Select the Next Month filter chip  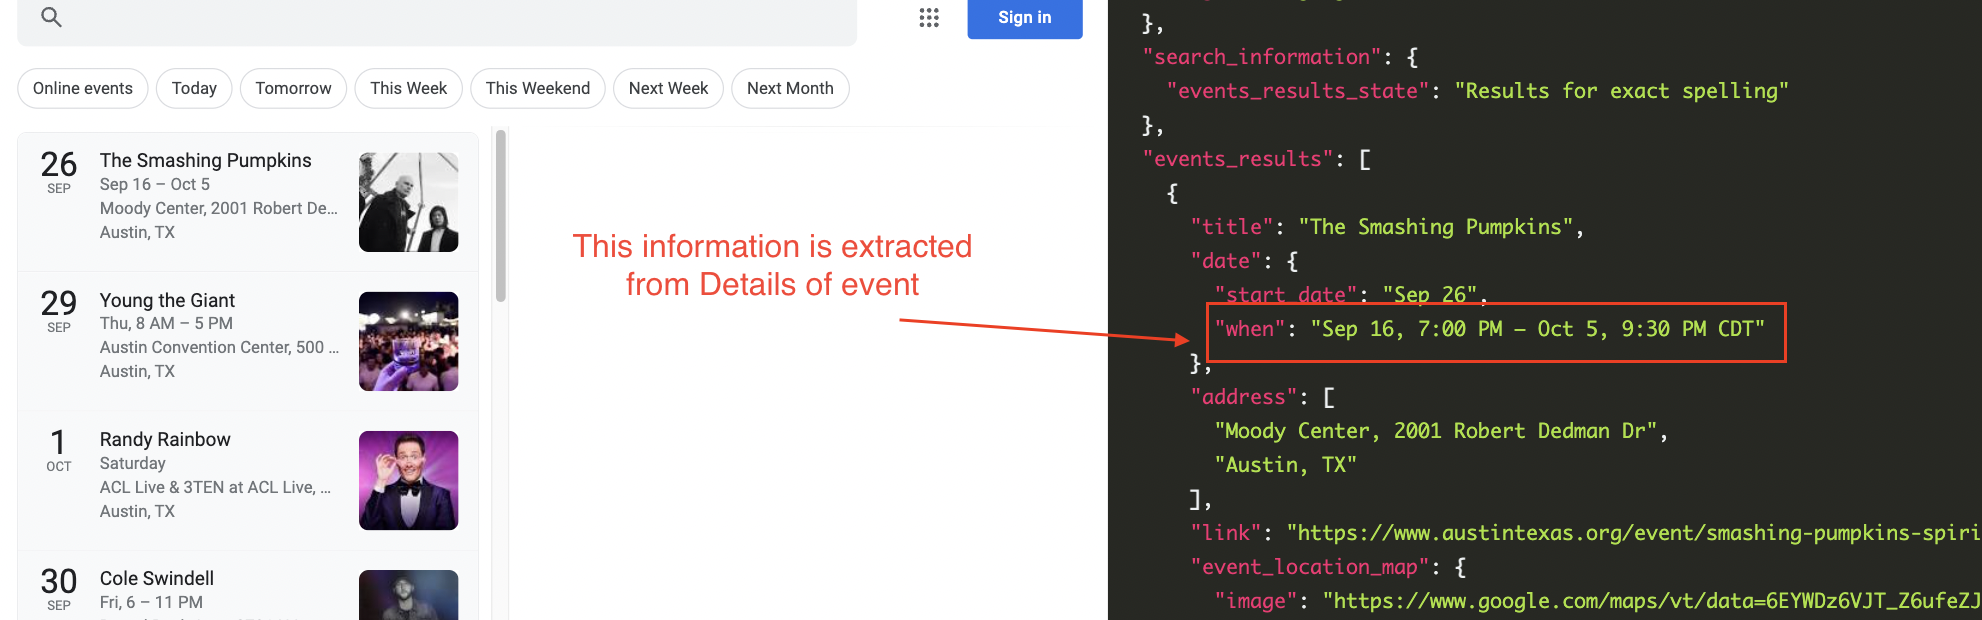[x=790, y=88]
